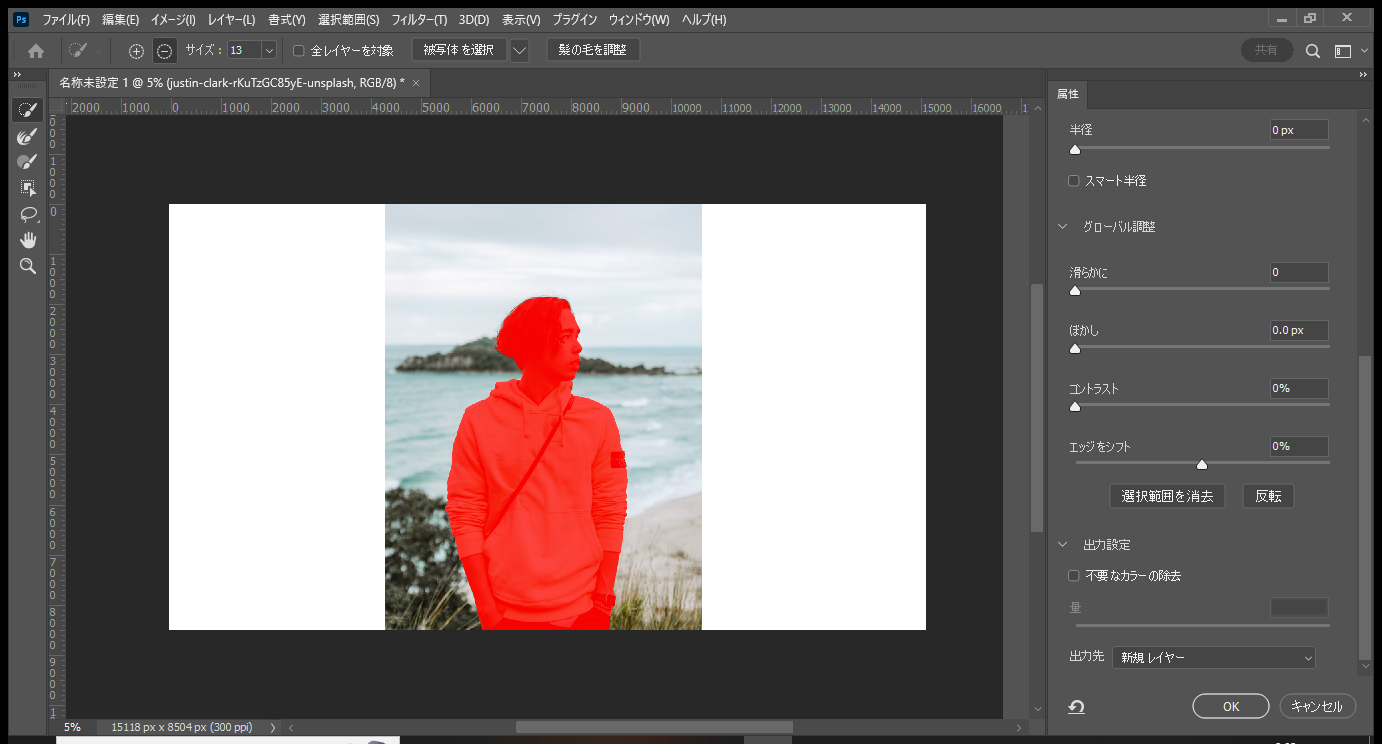Image resolution: width=1382 pixels, height=744 pixels.
Task: Select the Brush tool in the left toolbar
Action: [28, 161]
